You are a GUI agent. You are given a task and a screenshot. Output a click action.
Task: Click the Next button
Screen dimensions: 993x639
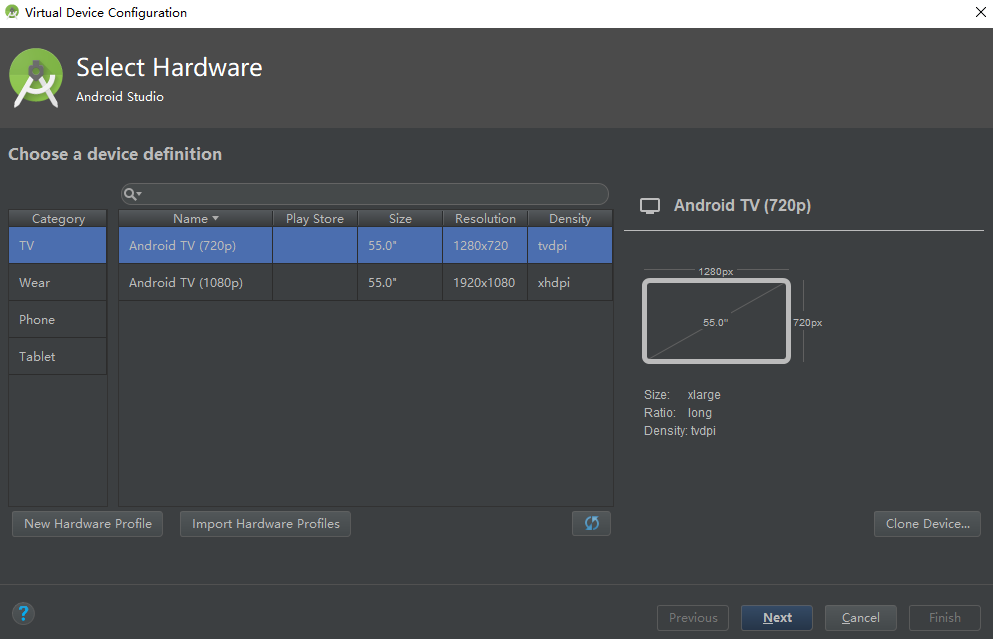777,617
